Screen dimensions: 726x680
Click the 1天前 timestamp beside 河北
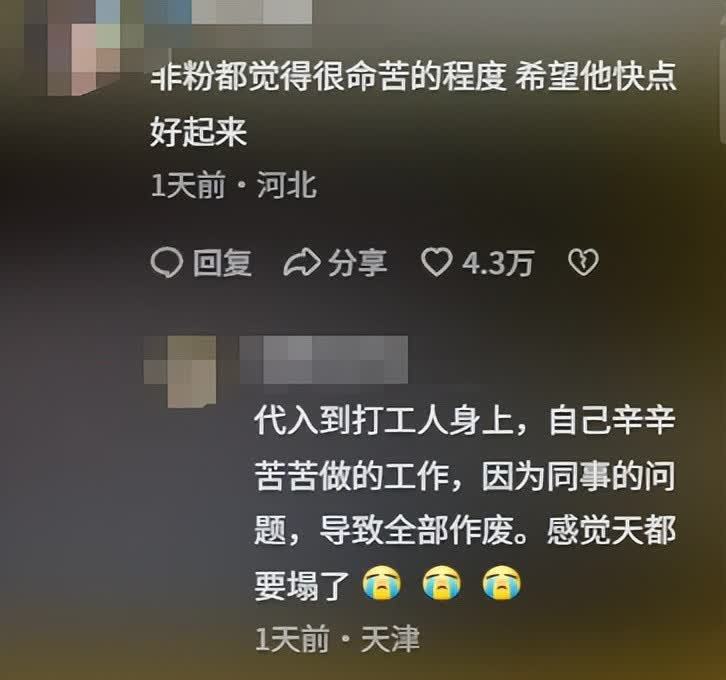pyautogui.click(x=188, y=186)
